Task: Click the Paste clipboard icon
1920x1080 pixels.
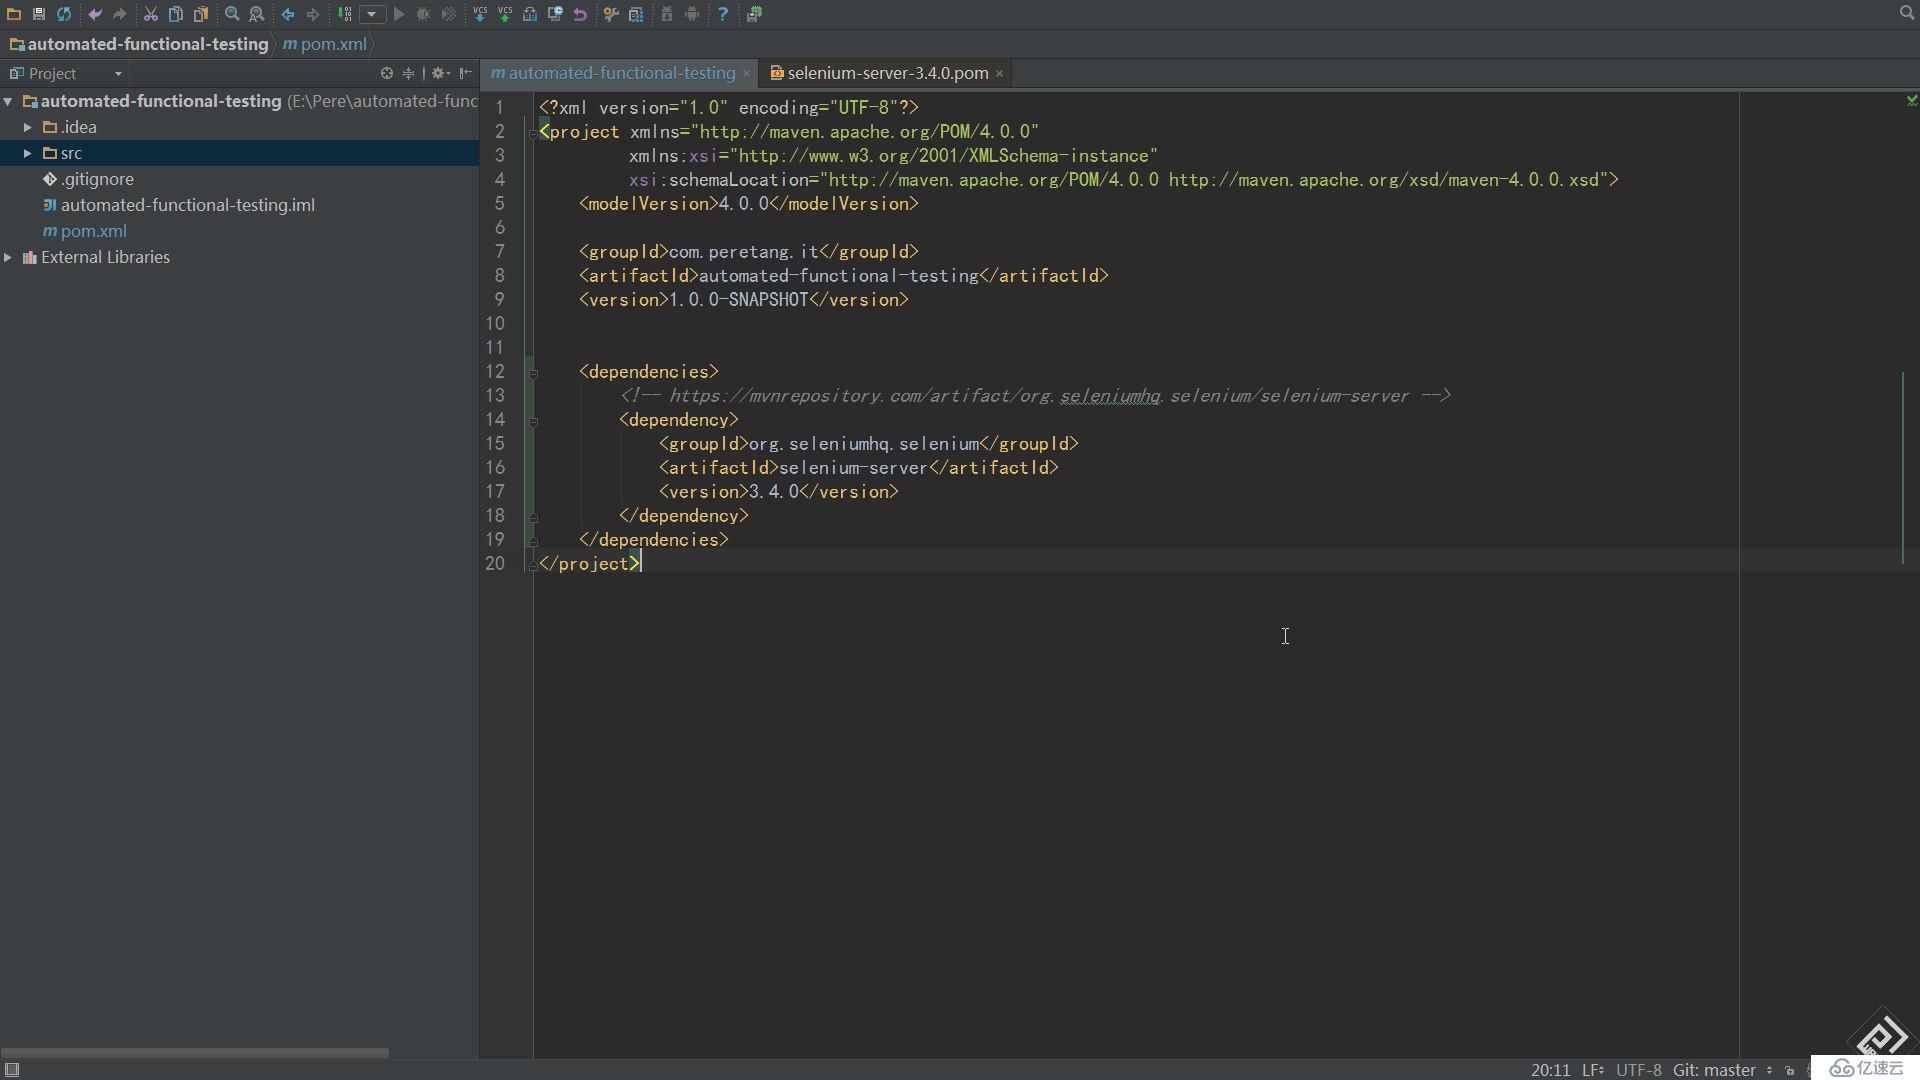Action: click(x=201, y=14)
